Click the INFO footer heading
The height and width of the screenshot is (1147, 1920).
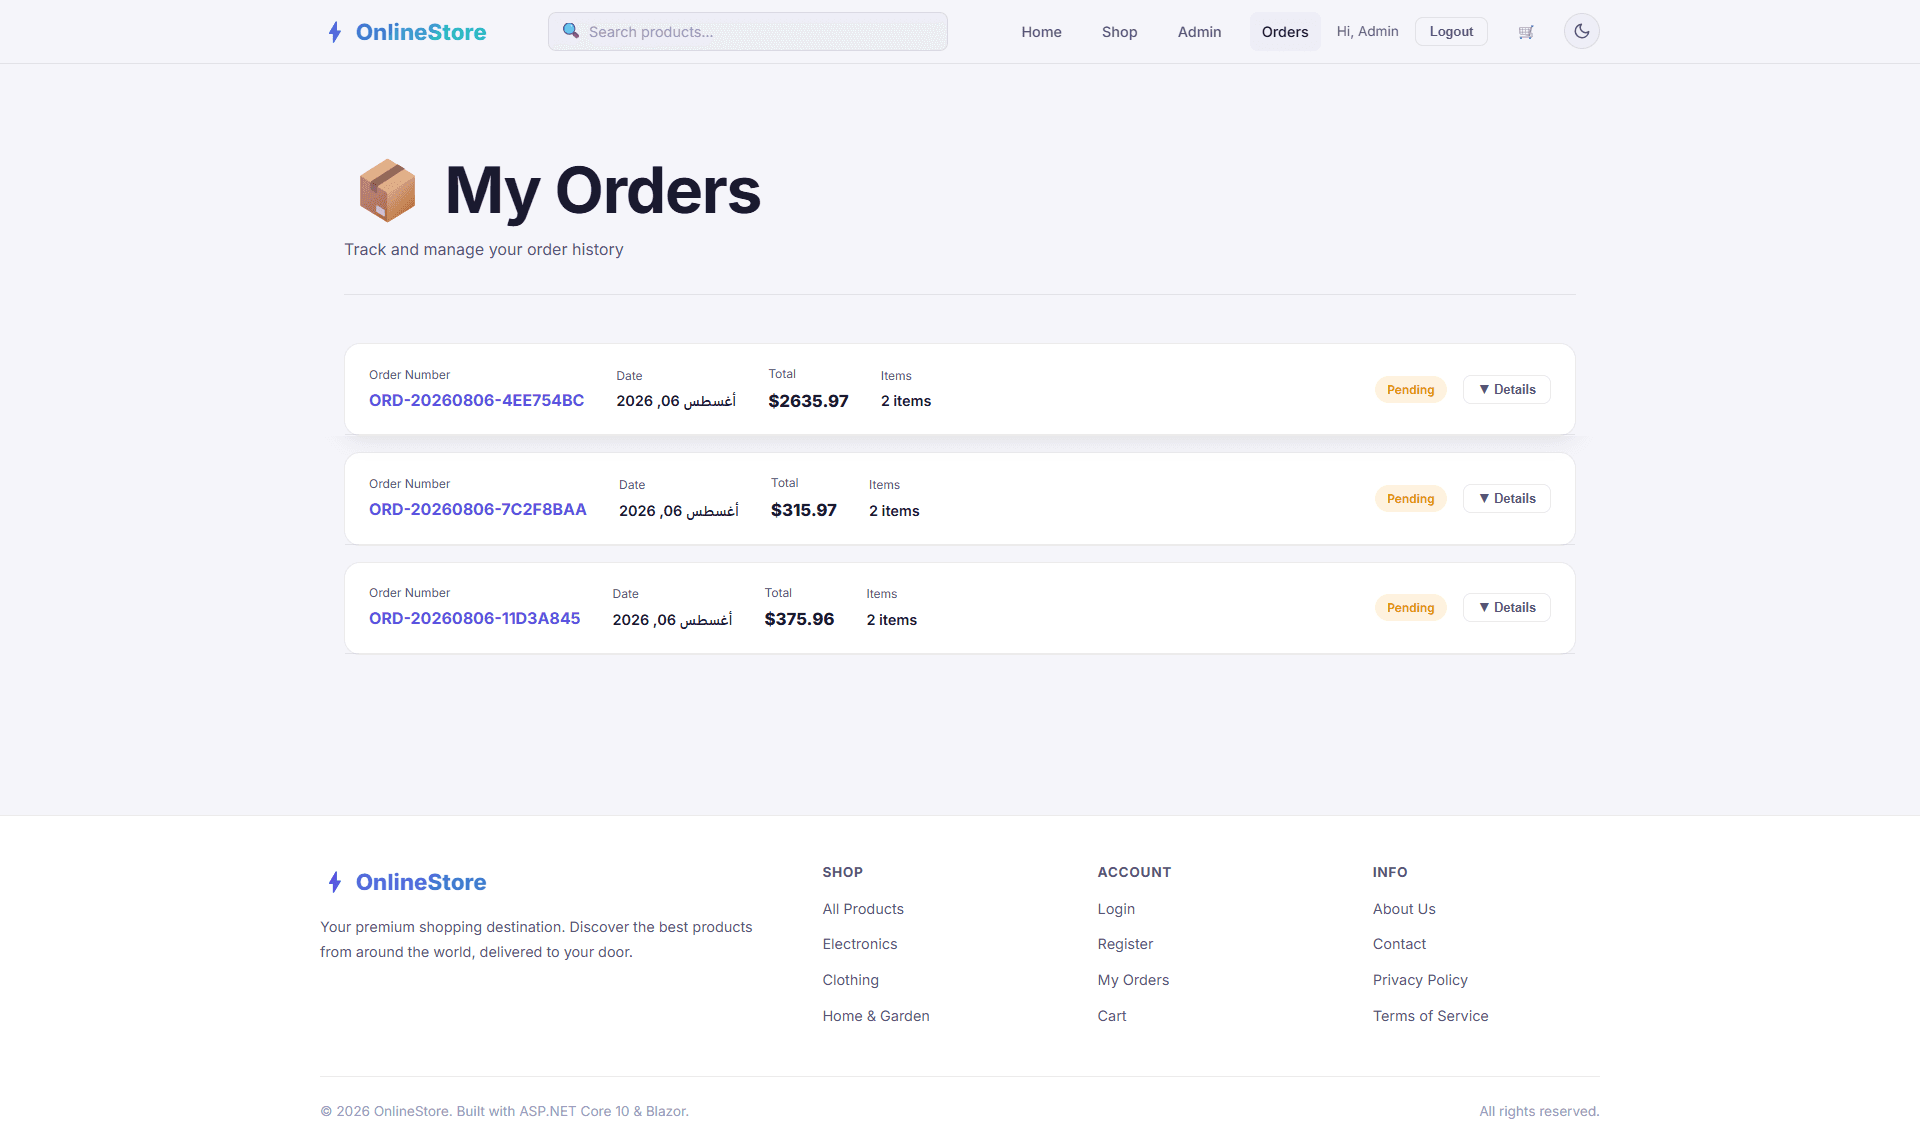pos(1390,872)
